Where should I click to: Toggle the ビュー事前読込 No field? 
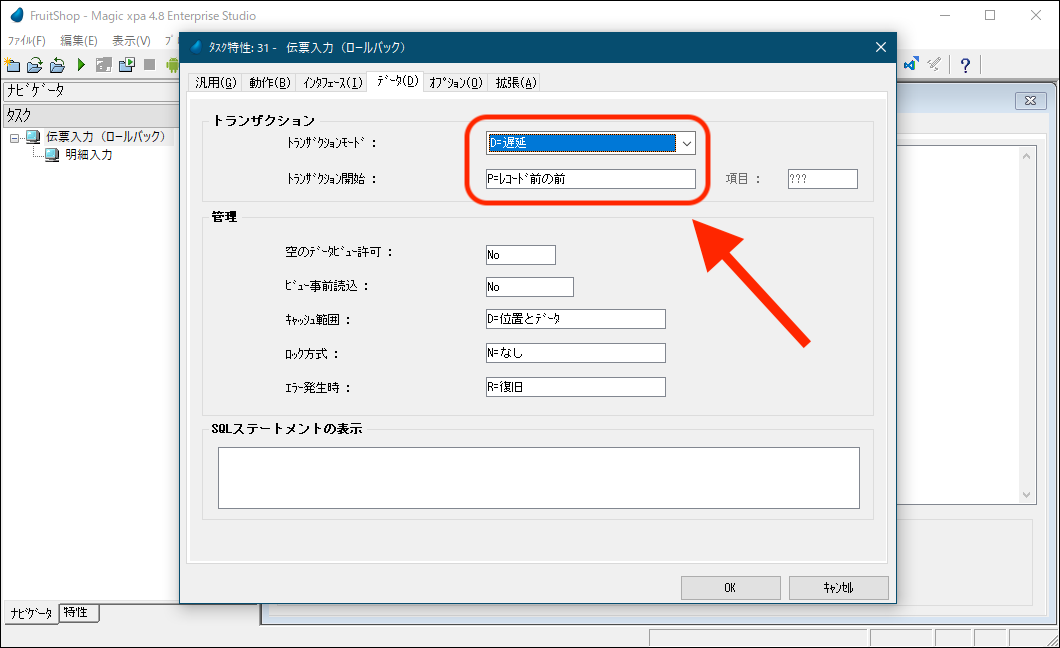(x=529, y=288)
